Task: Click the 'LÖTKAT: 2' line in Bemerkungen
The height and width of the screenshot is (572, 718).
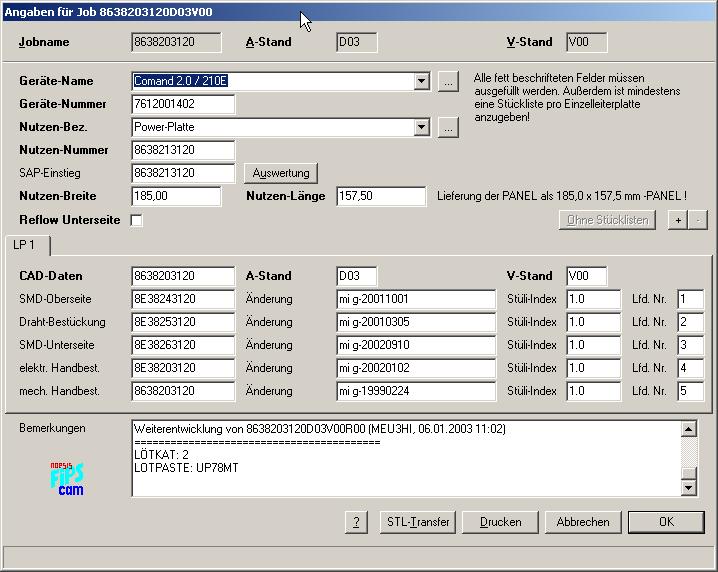Action: click(x=161, y=455)
